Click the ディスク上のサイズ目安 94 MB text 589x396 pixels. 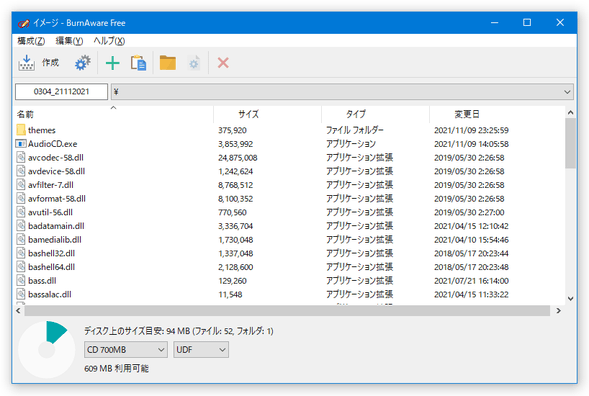[179, 331]
